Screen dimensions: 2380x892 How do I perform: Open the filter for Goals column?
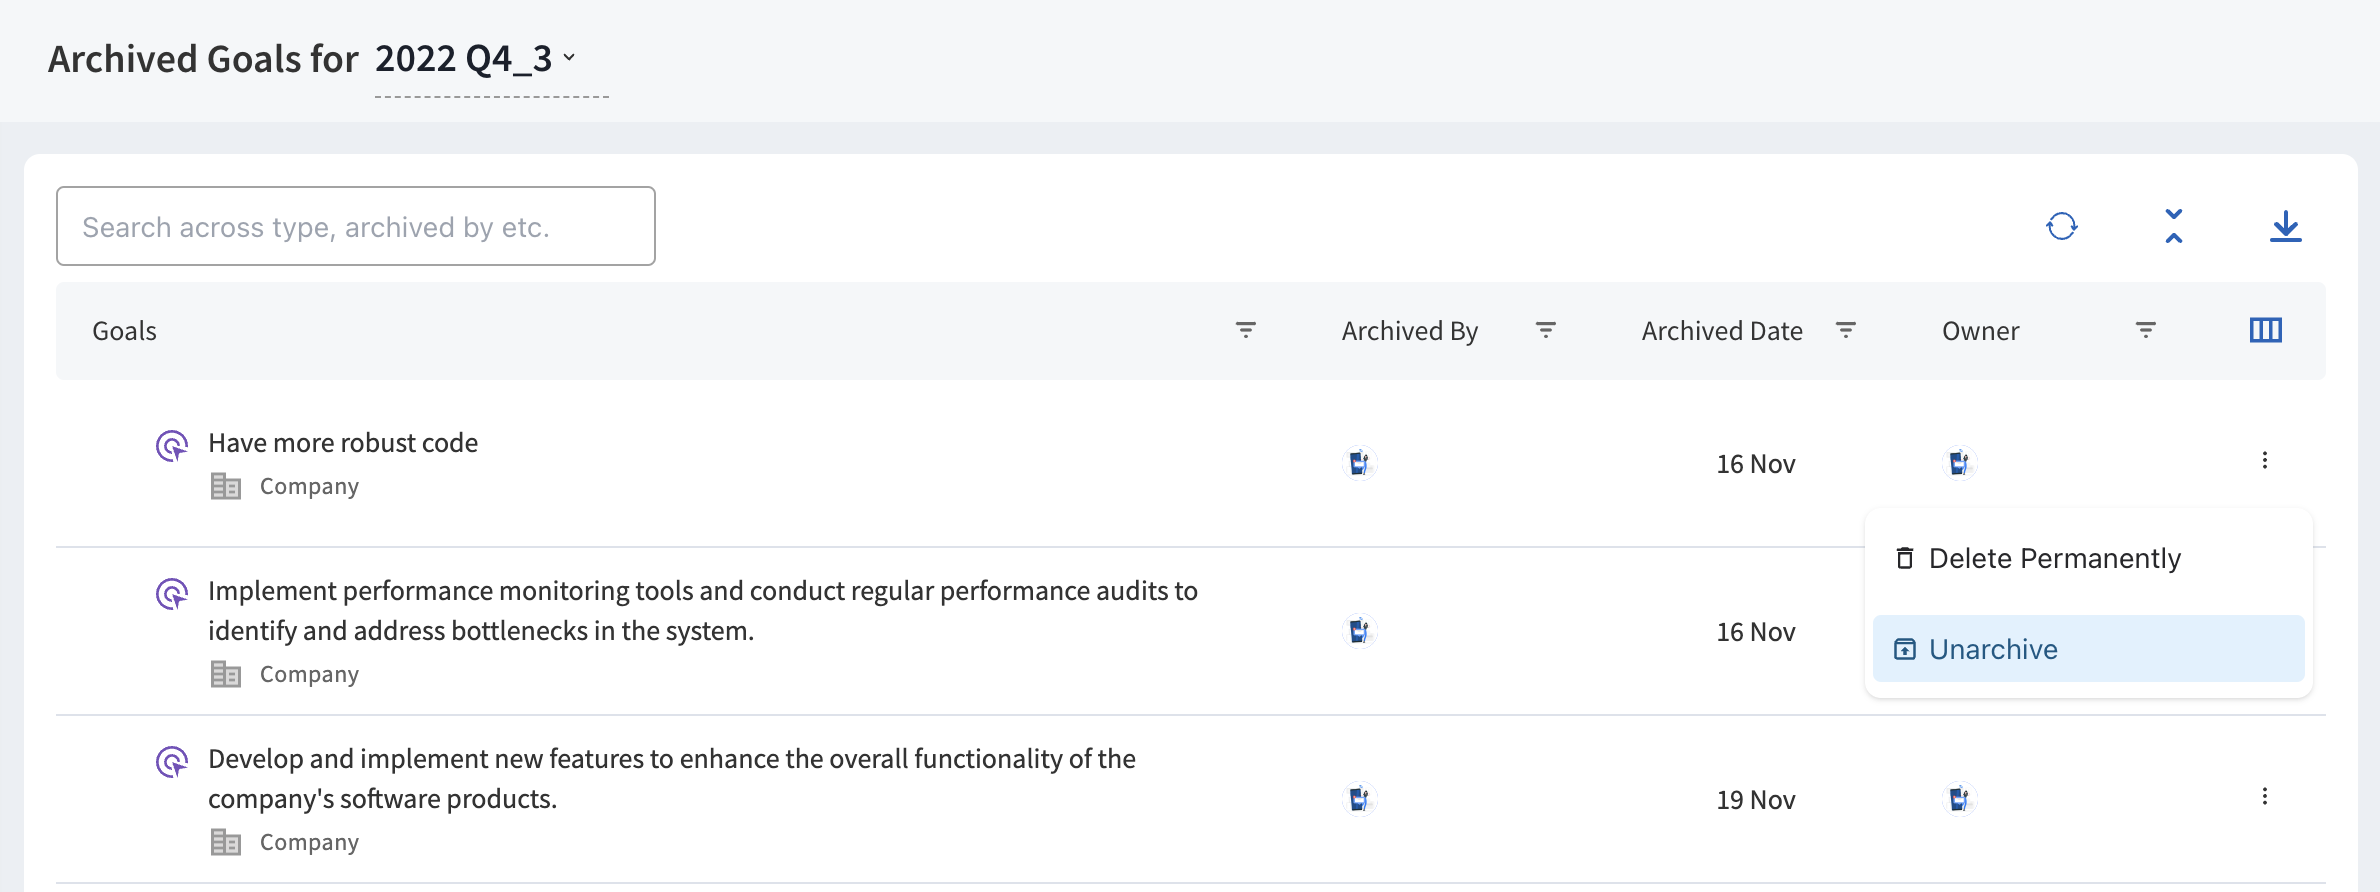(1245, 330)
